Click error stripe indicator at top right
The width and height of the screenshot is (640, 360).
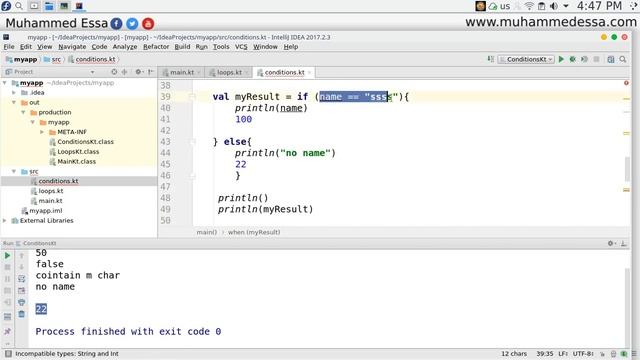tap(627, 83)
